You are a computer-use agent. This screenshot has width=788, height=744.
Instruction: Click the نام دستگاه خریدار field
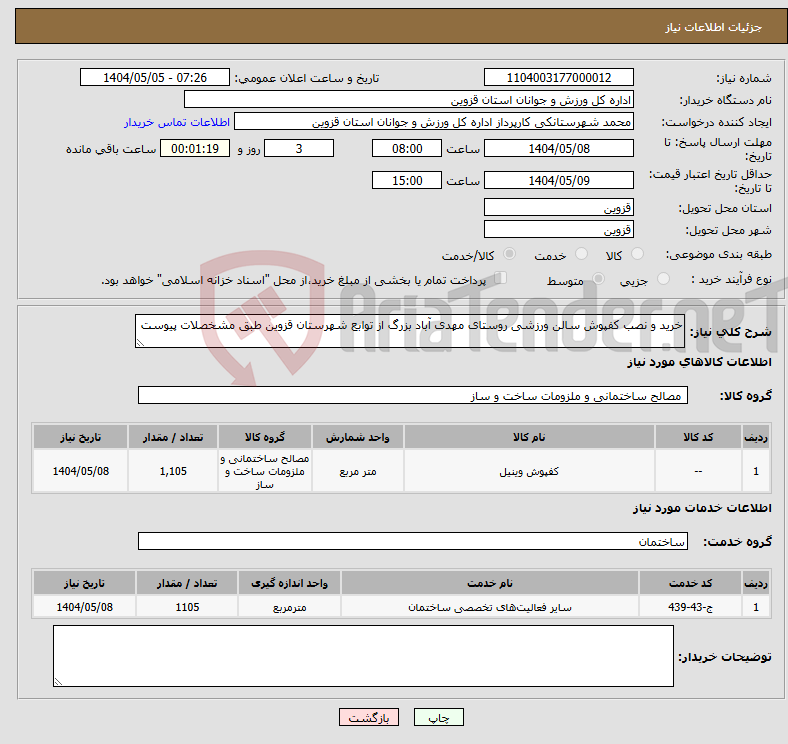coord(409,100)
